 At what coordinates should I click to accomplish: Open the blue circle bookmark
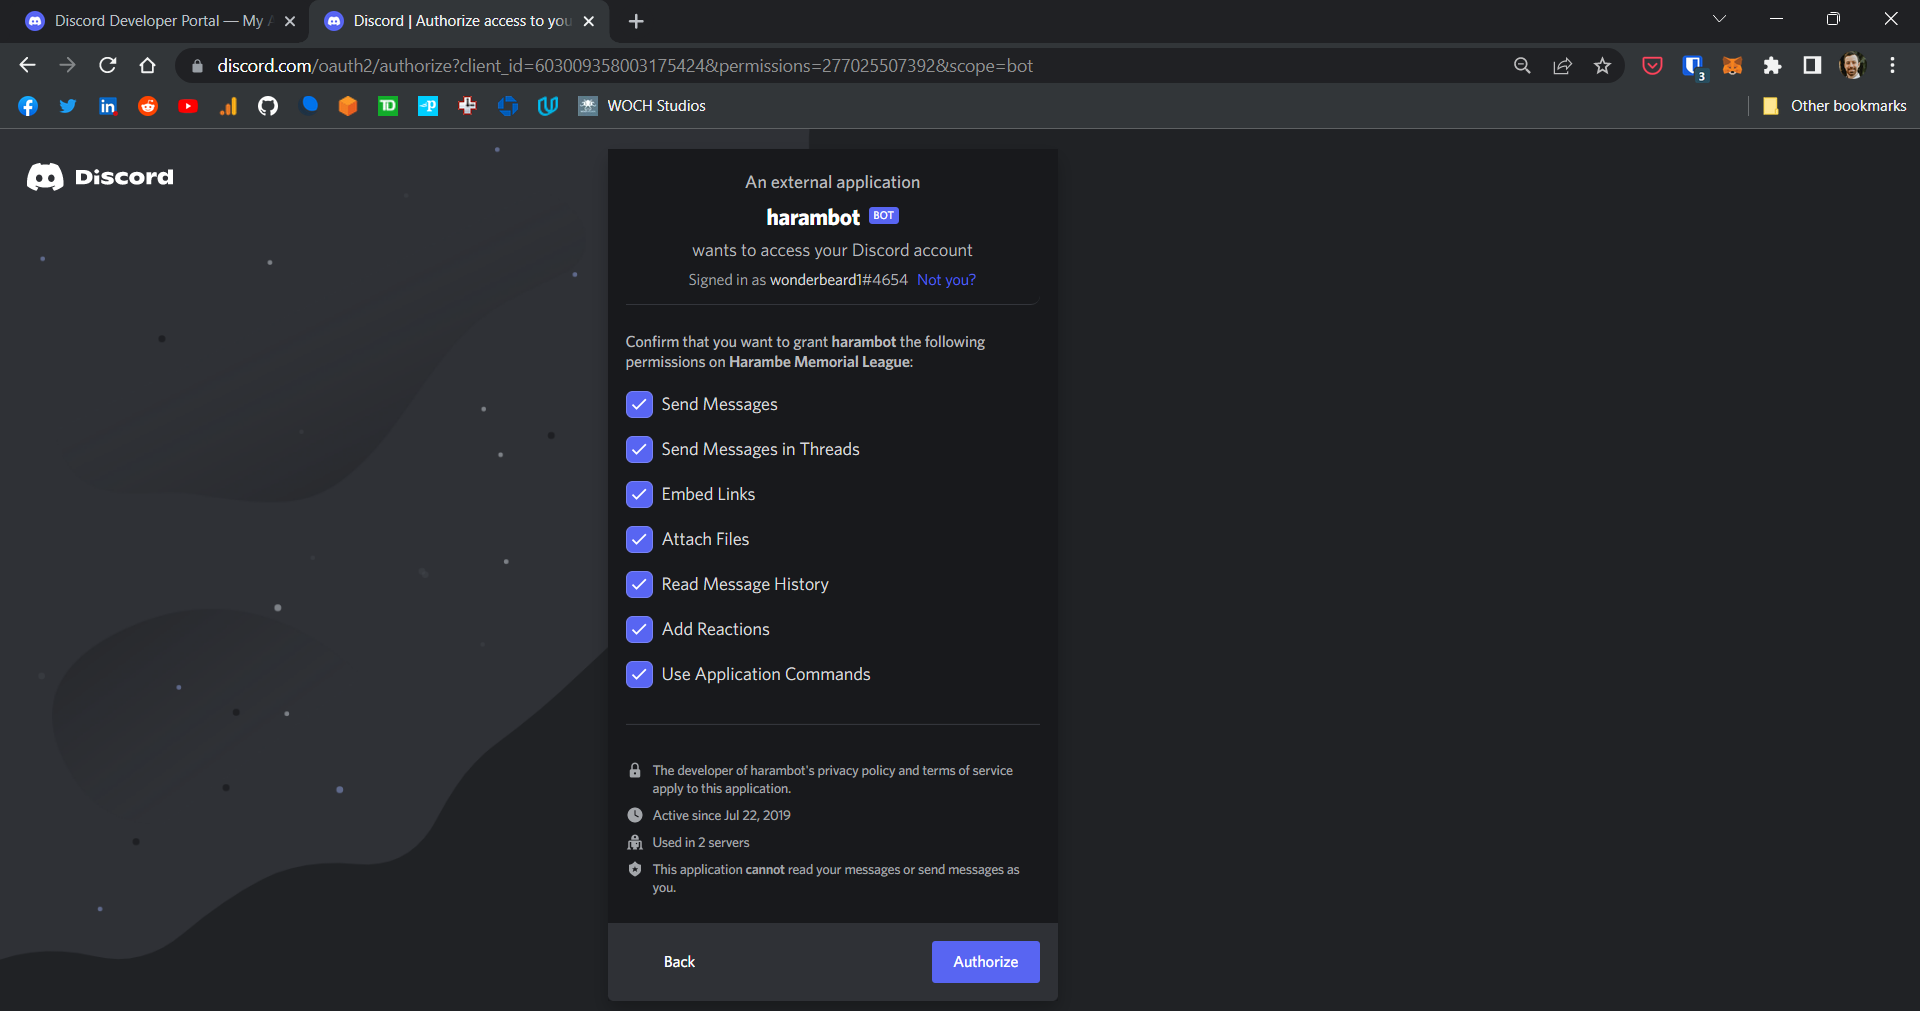click(x=310, y=104)
